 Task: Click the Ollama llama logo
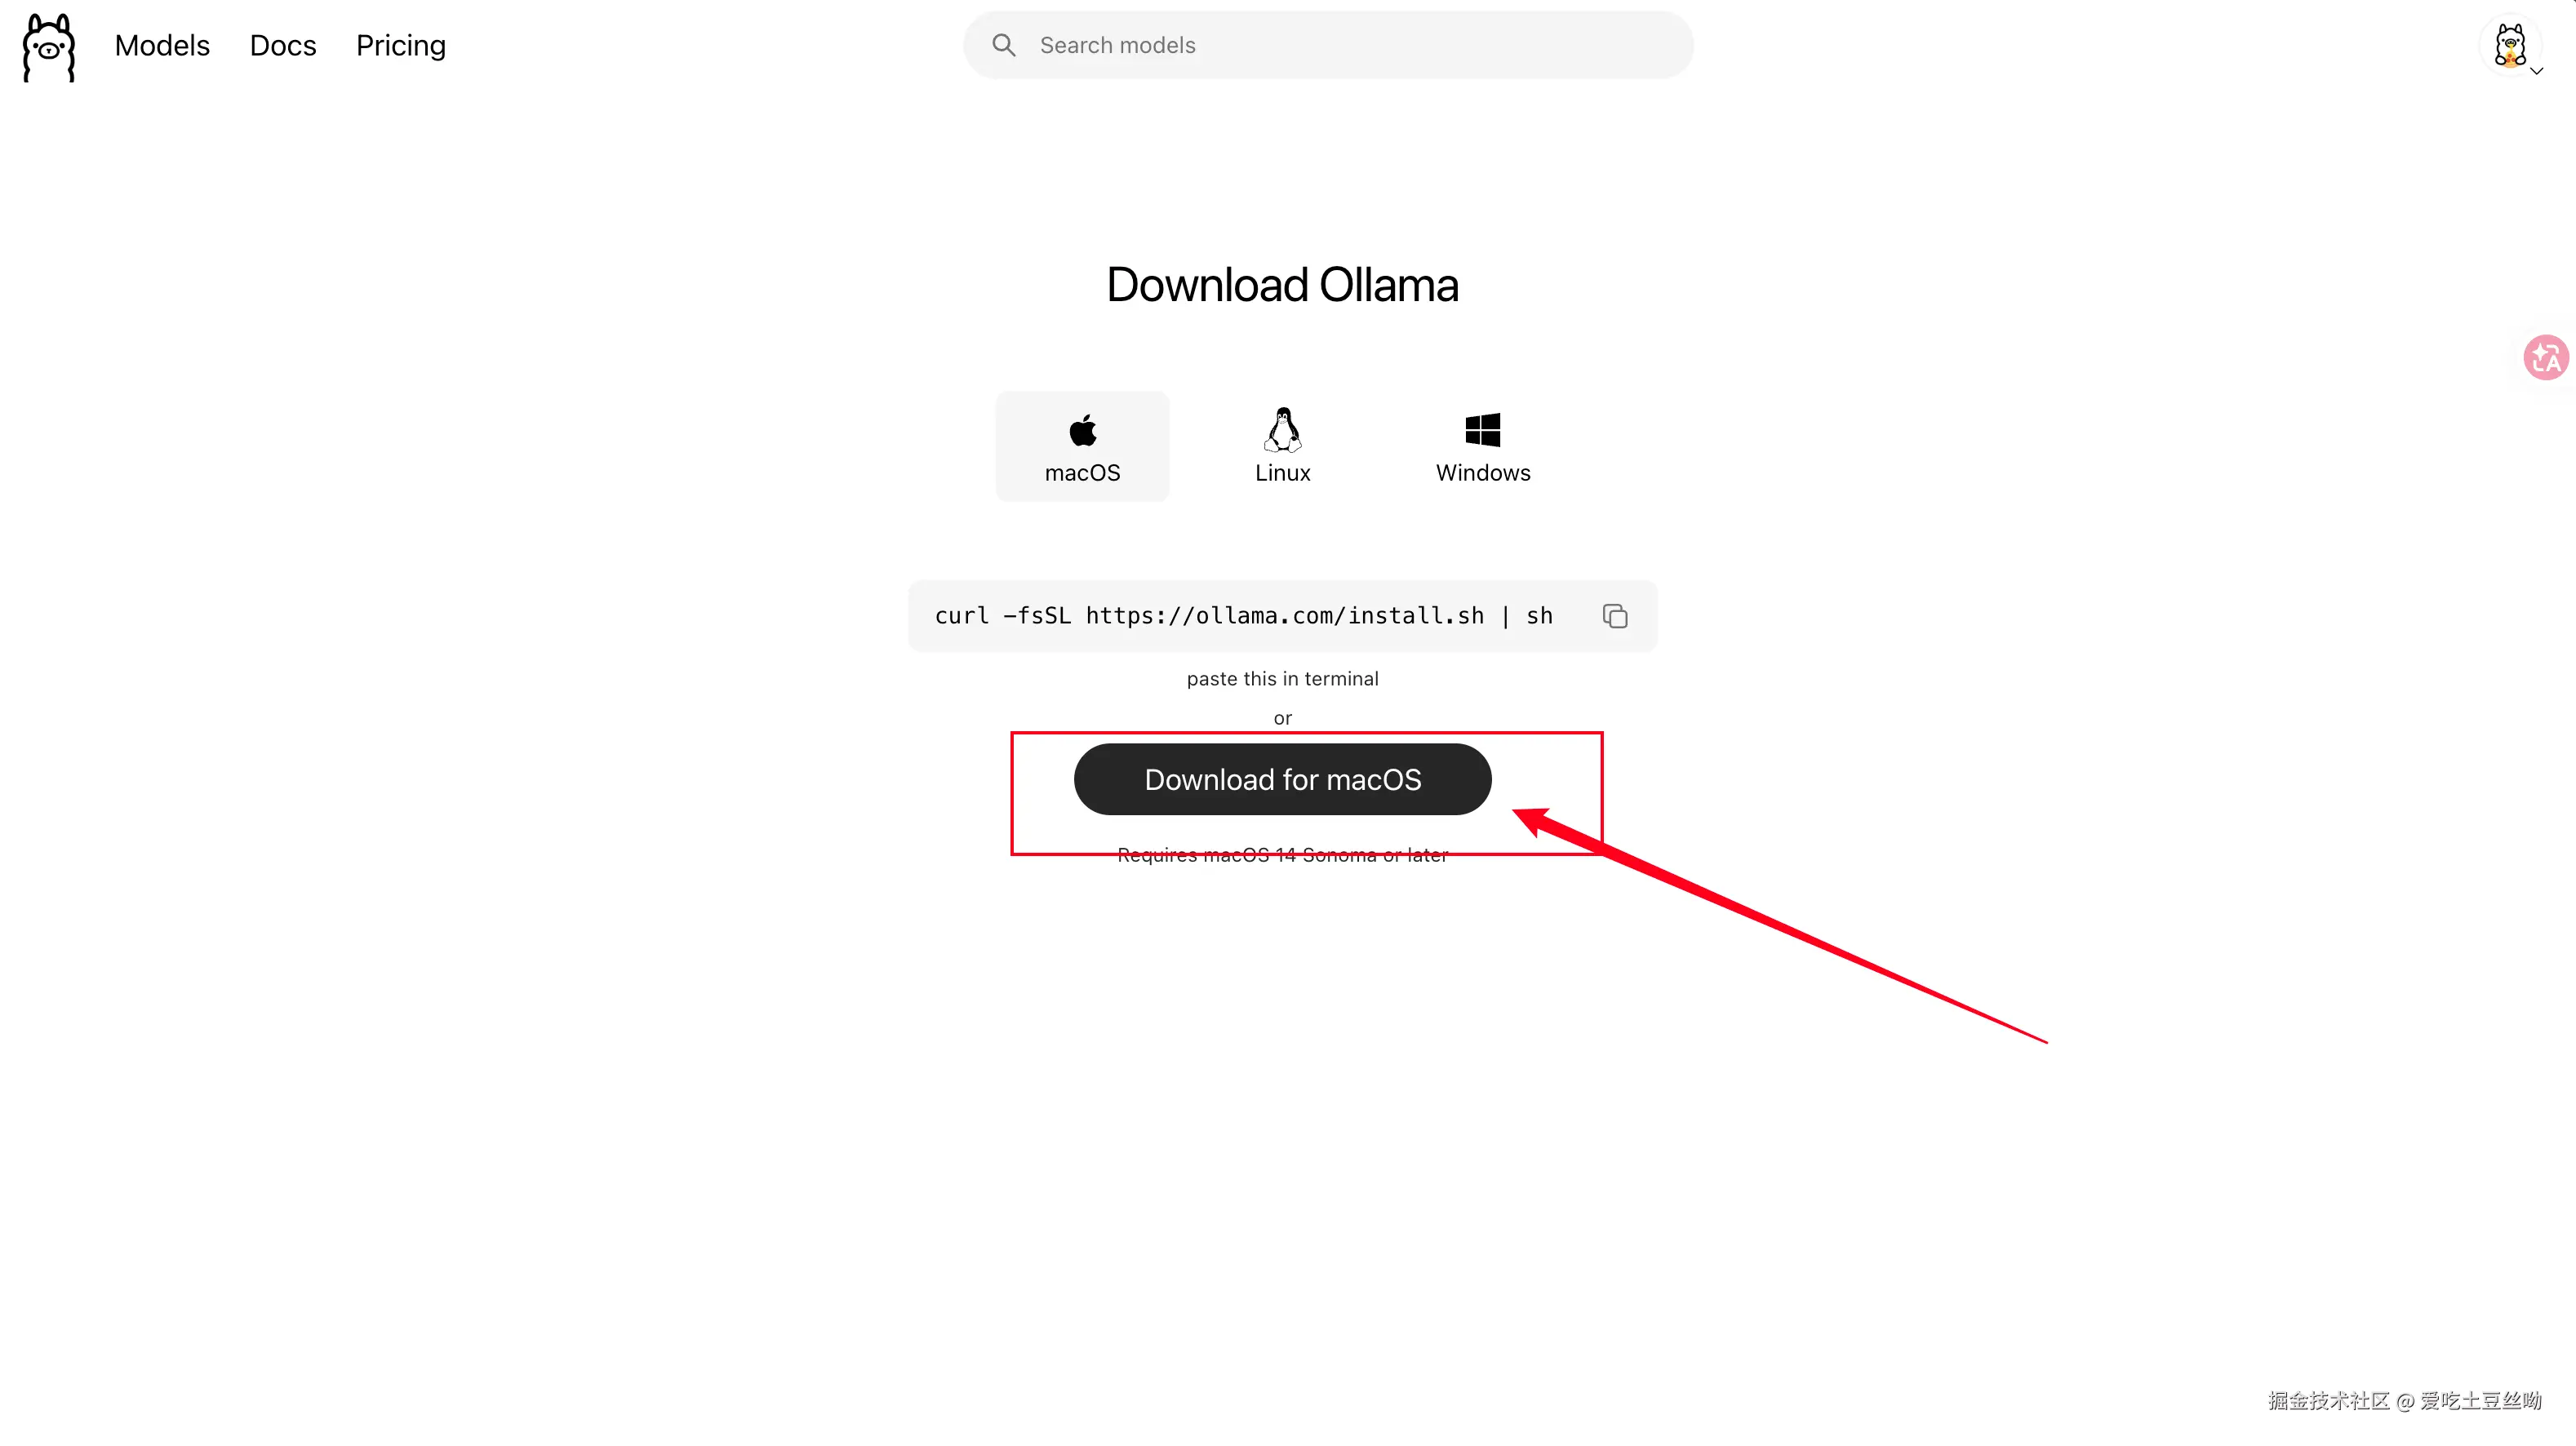pos(49,47)
